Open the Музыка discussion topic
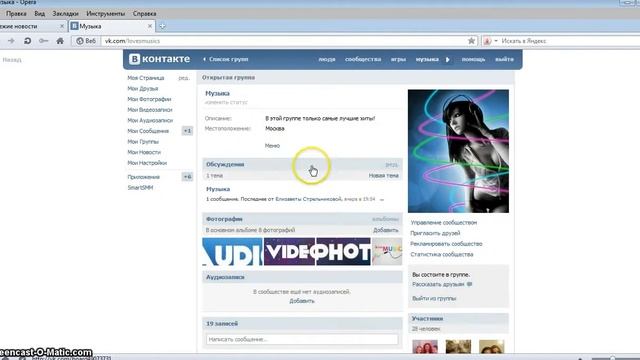Image resolution: width=640 pixels, height=360 pixels. tap(218, 189)
